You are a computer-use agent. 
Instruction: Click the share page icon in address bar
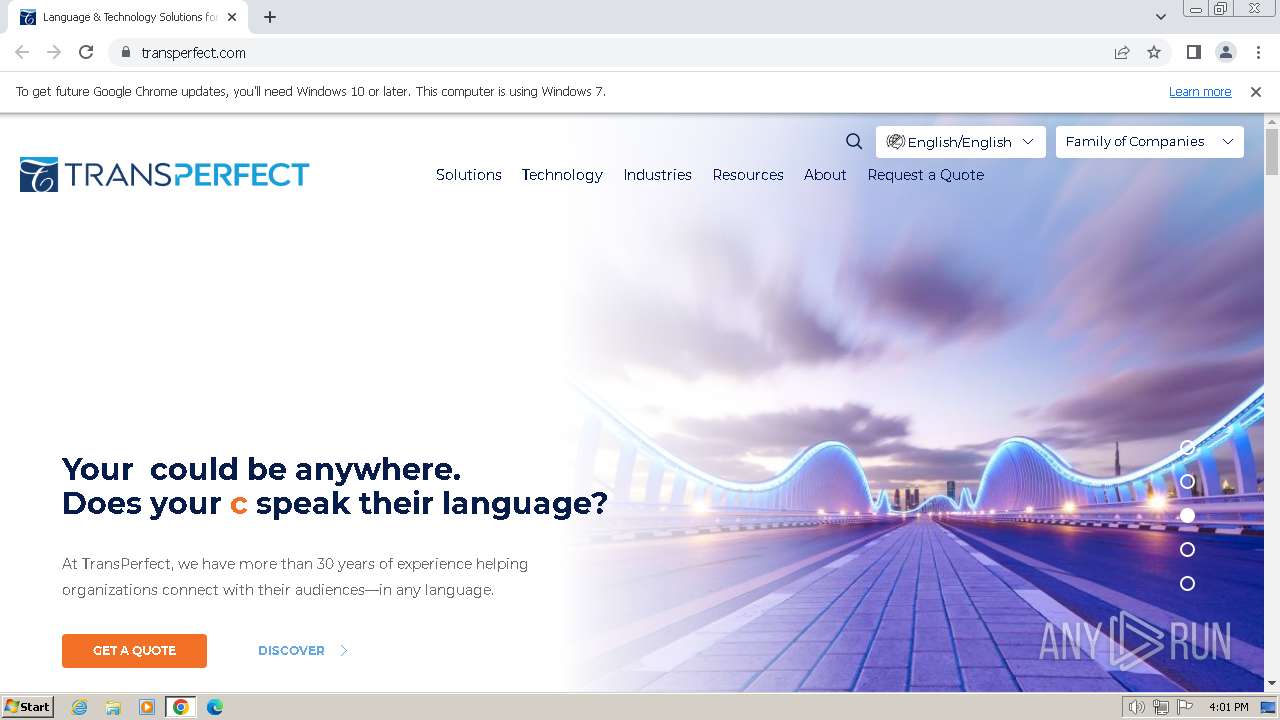1122,53
